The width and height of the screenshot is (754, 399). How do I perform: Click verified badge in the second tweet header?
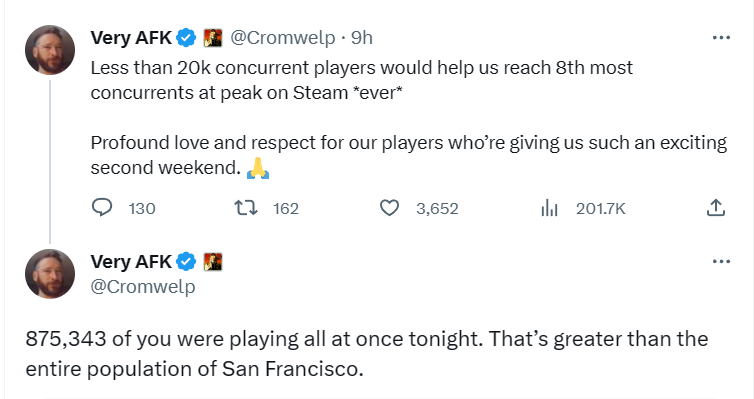click(x=186, y=262)
